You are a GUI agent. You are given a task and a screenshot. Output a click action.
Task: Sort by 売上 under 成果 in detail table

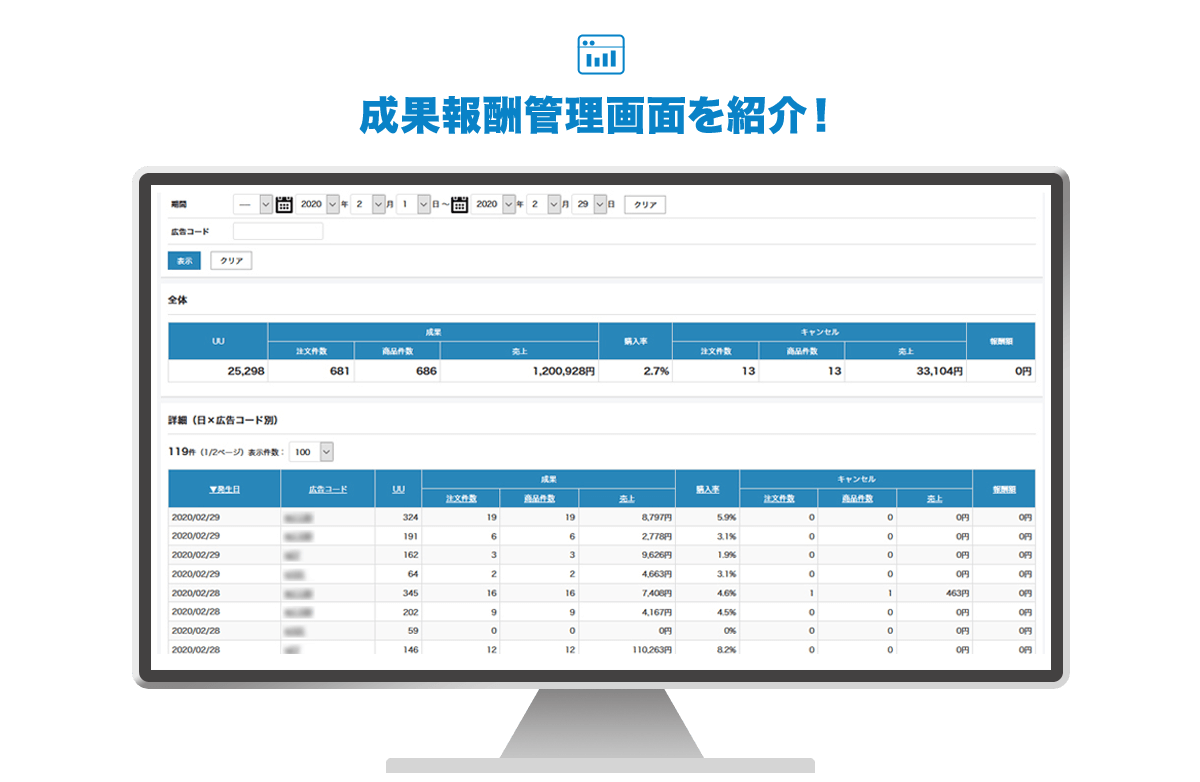click(627, 498)
